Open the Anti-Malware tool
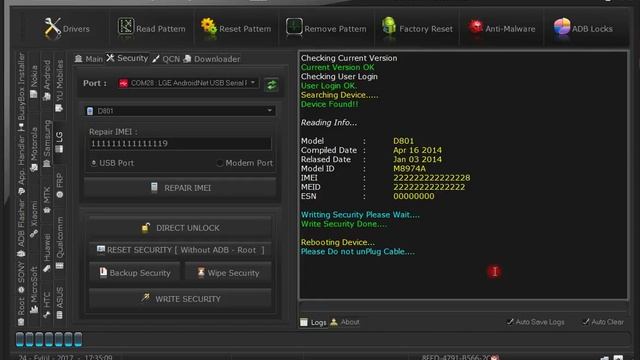Screen dimensions: 640x360 (x=502, y=28)
